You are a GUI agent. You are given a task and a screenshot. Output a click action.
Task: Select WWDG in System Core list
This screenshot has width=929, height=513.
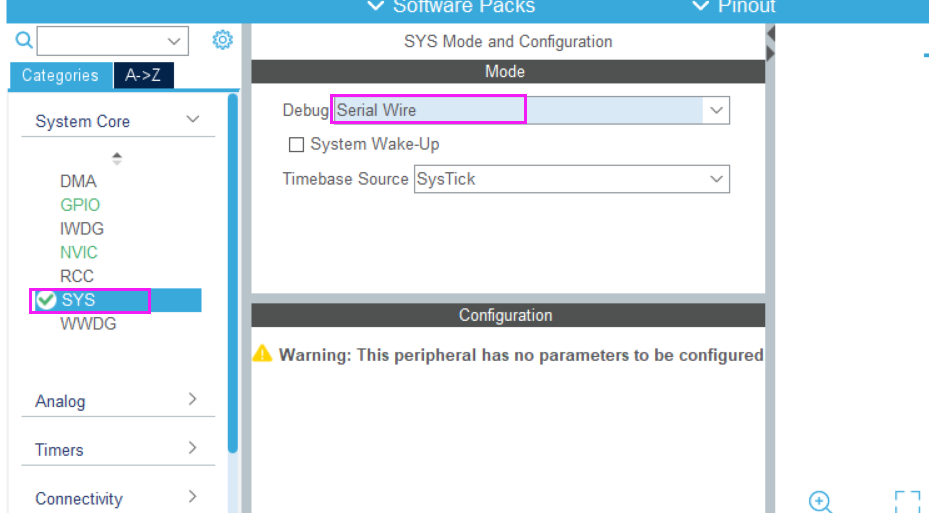coord(88,324)
